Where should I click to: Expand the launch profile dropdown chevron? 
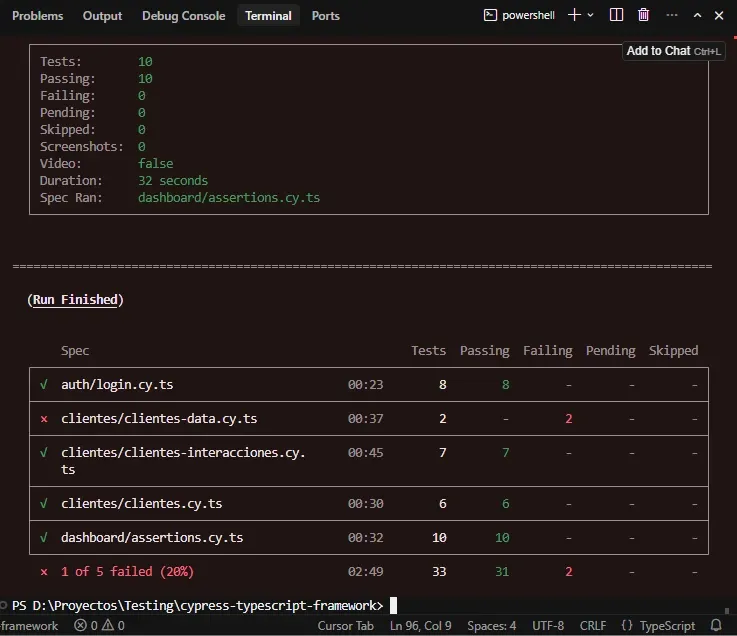(590, 15)
